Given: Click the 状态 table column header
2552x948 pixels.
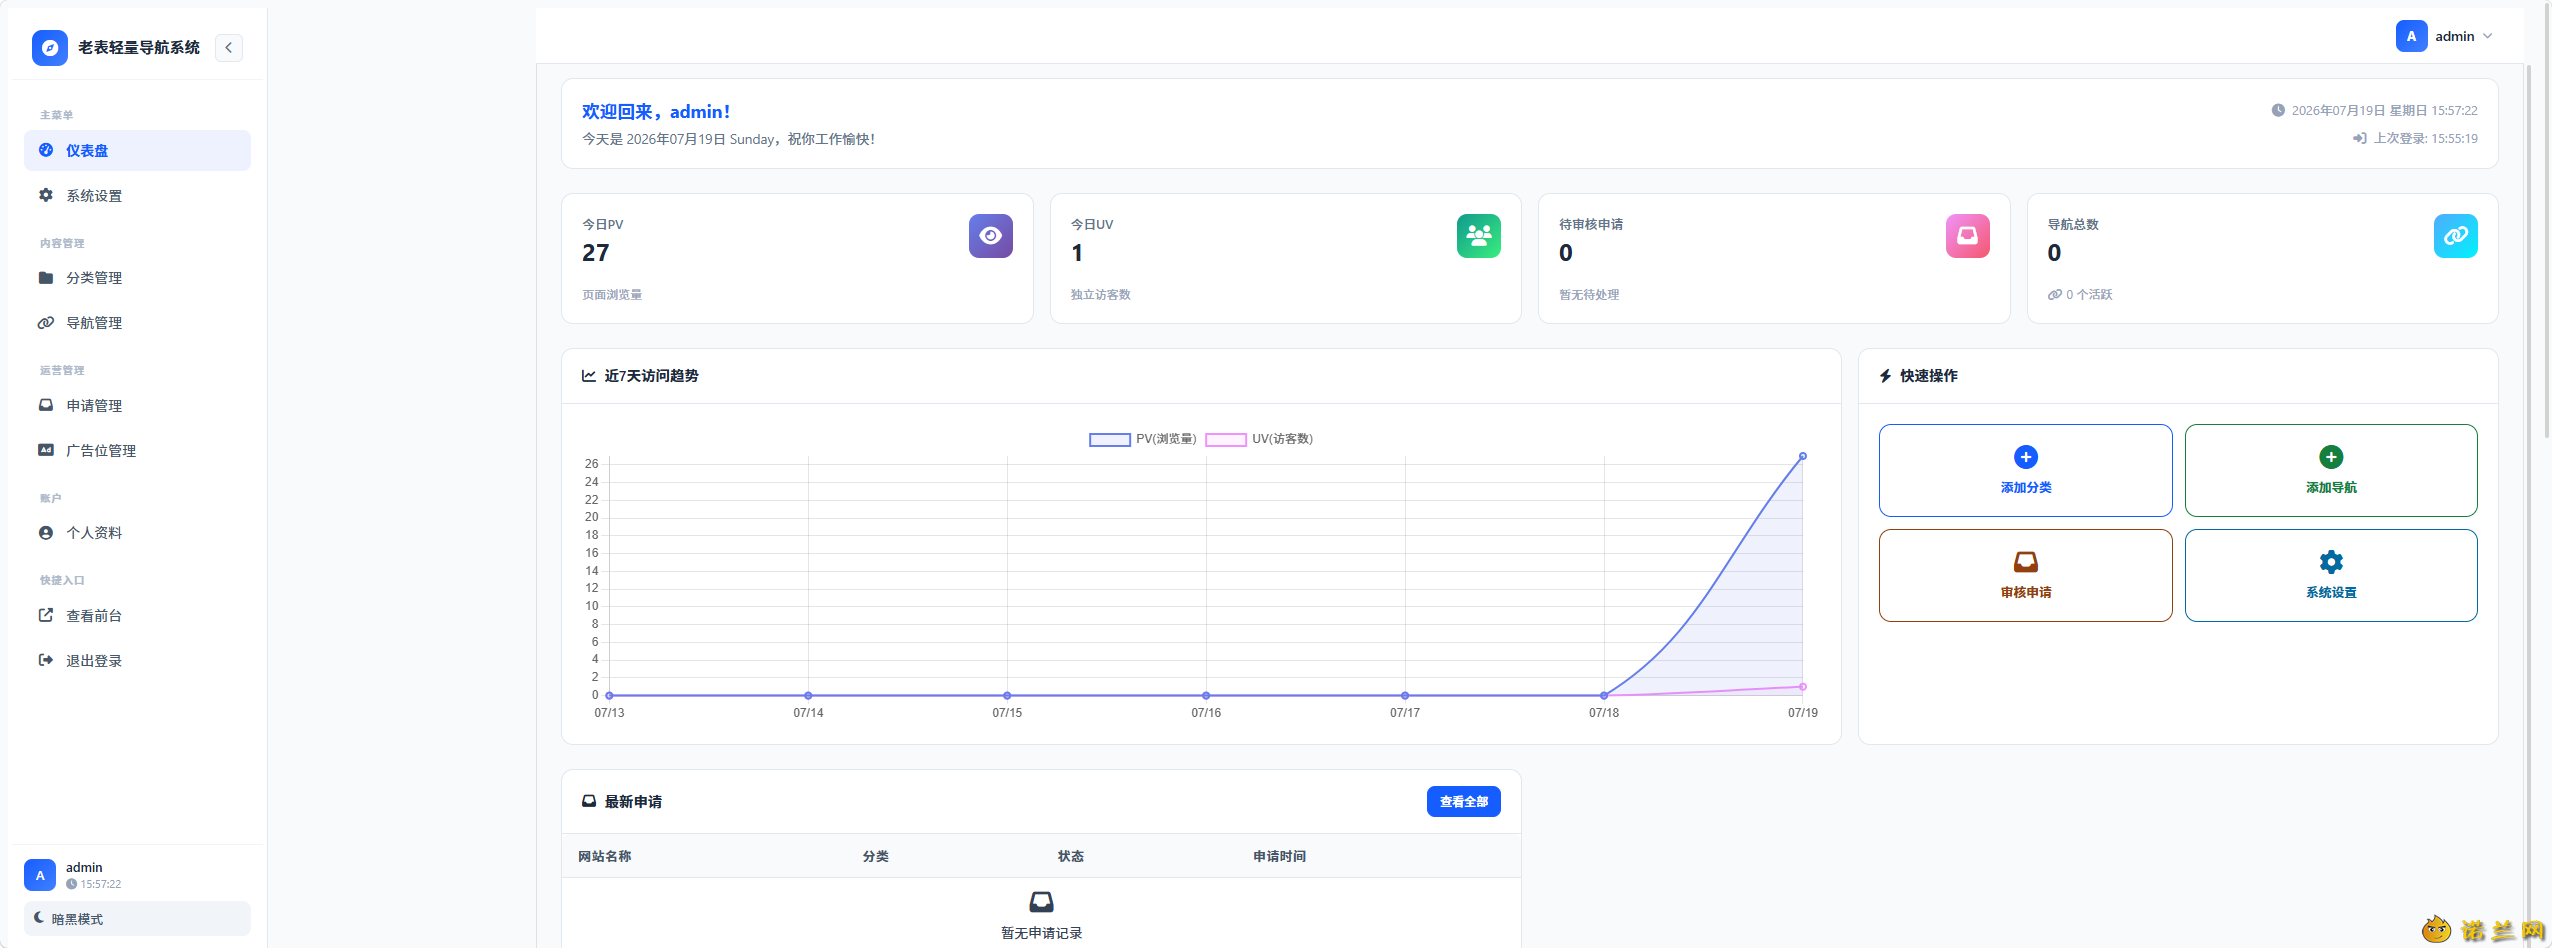Looking at the screenshot, I should click(x=1071, y=857).
